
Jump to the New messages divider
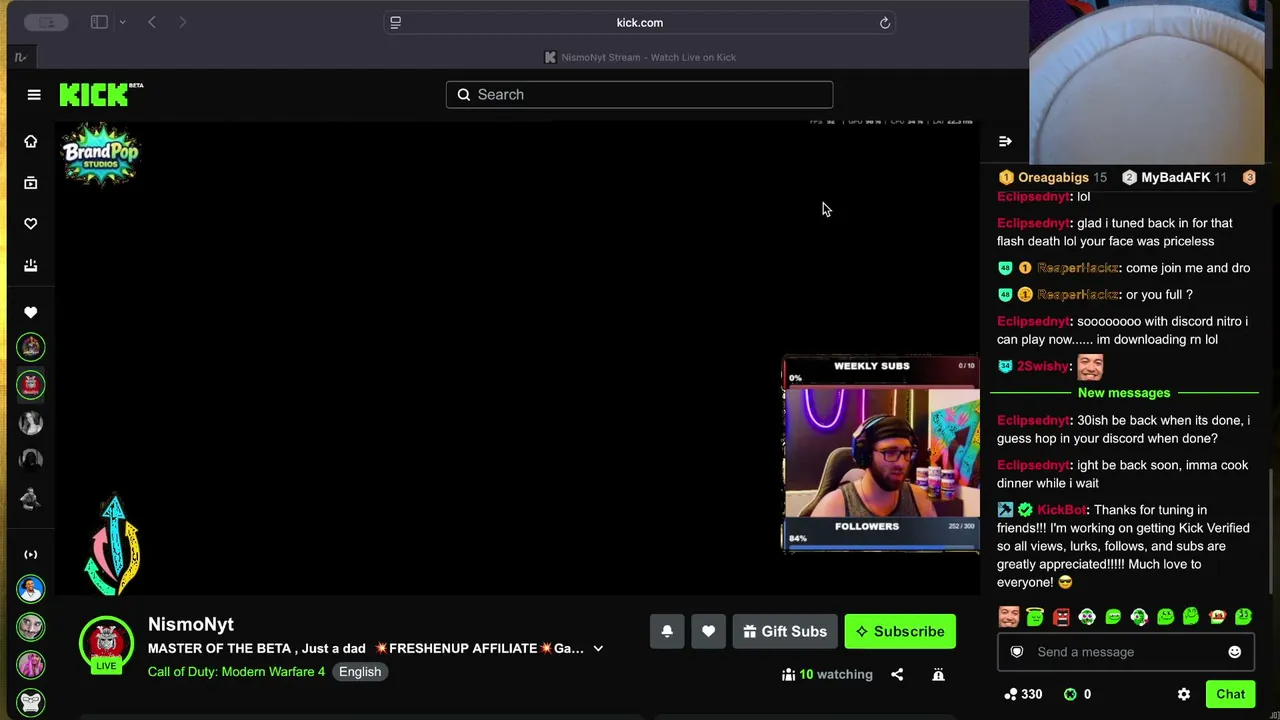1124,393
